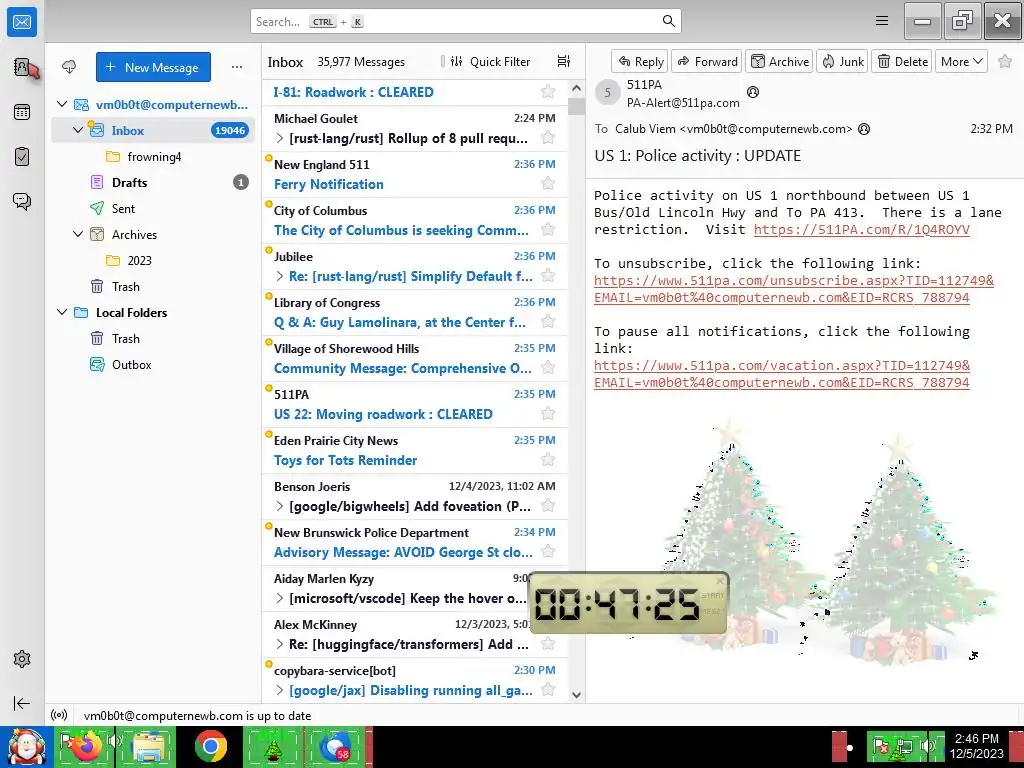Open the Tasks space

coord(22,157)
